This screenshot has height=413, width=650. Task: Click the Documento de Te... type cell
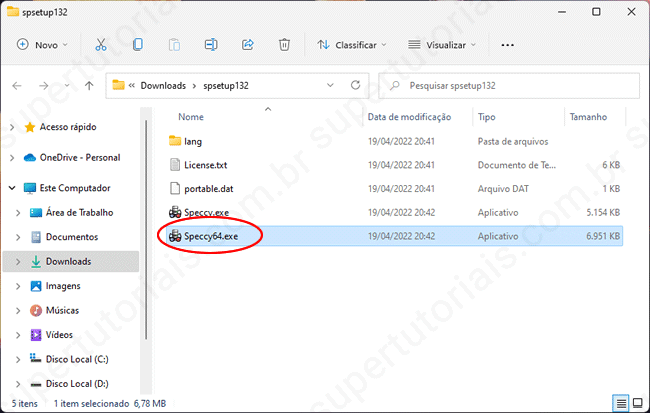click(517, 165)
